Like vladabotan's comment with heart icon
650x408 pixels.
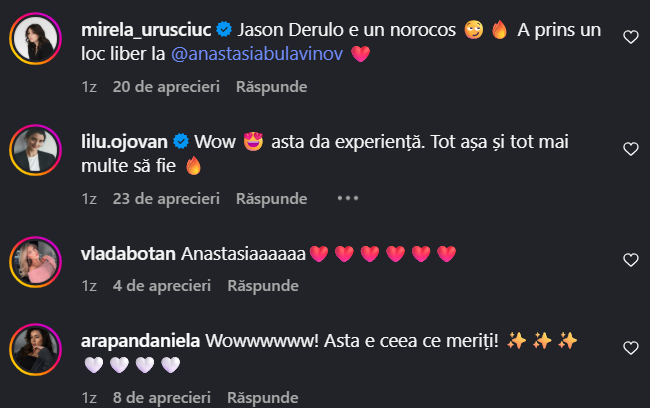click(x=631, y=260)
